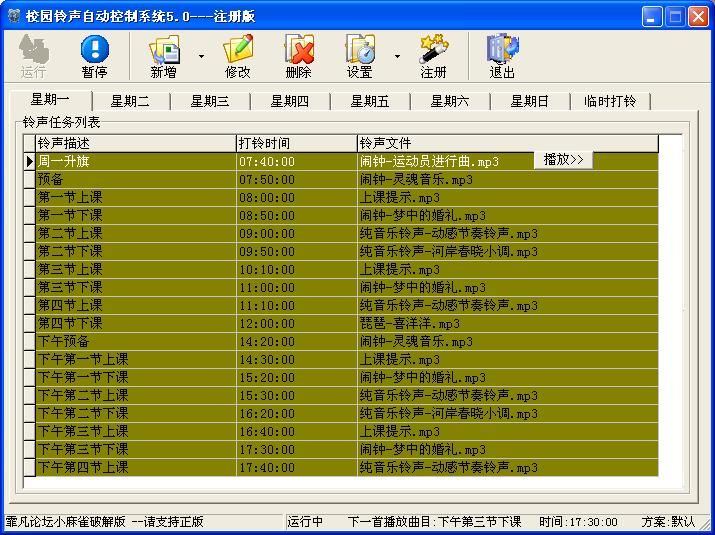Image resolution: width=715 pixels, height=535 pixels.
Task: Select the row selector of 周一升旗
Action: [x=30, y=161]
